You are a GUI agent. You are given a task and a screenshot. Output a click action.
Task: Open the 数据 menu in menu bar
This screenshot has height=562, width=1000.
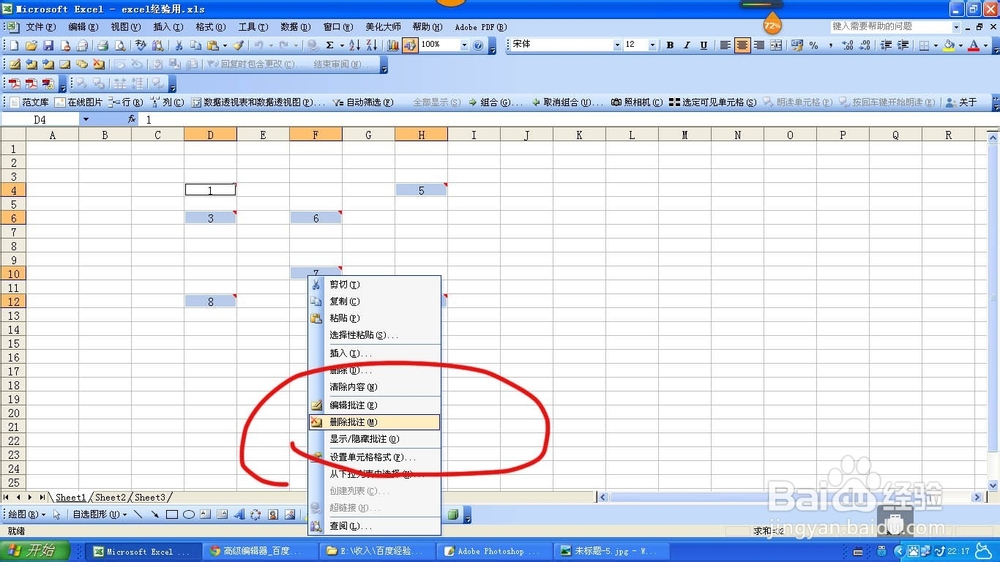[x=295, y=27]
